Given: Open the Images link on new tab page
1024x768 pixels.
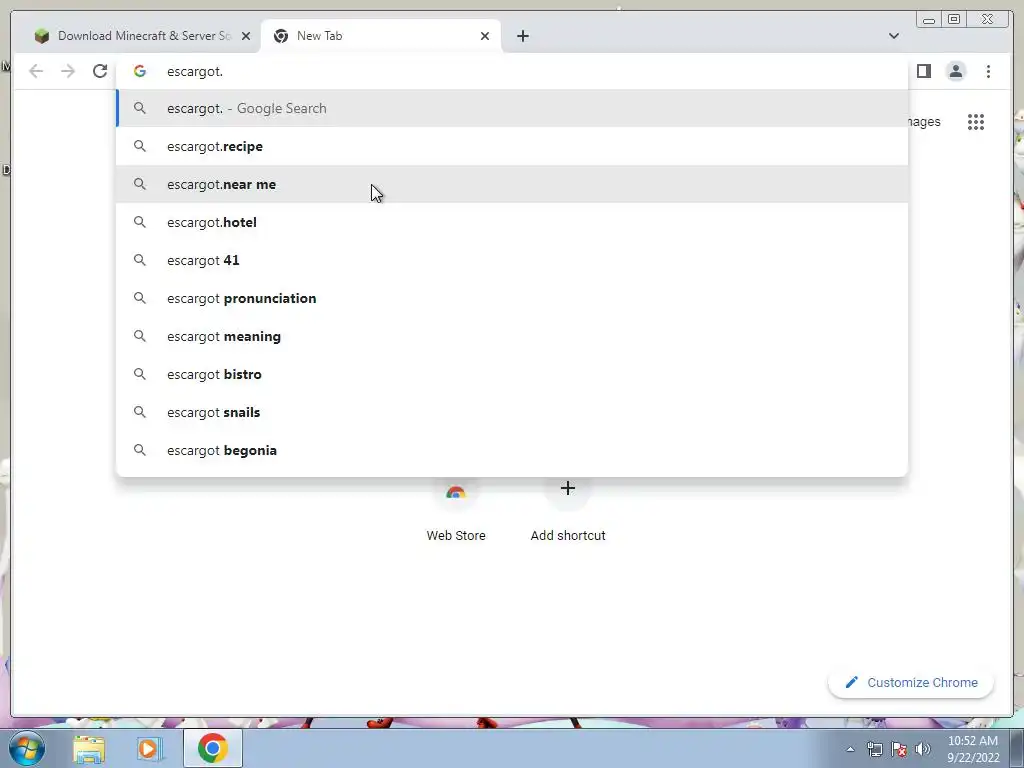Looking at the screenshot, I should click(924, 121).
